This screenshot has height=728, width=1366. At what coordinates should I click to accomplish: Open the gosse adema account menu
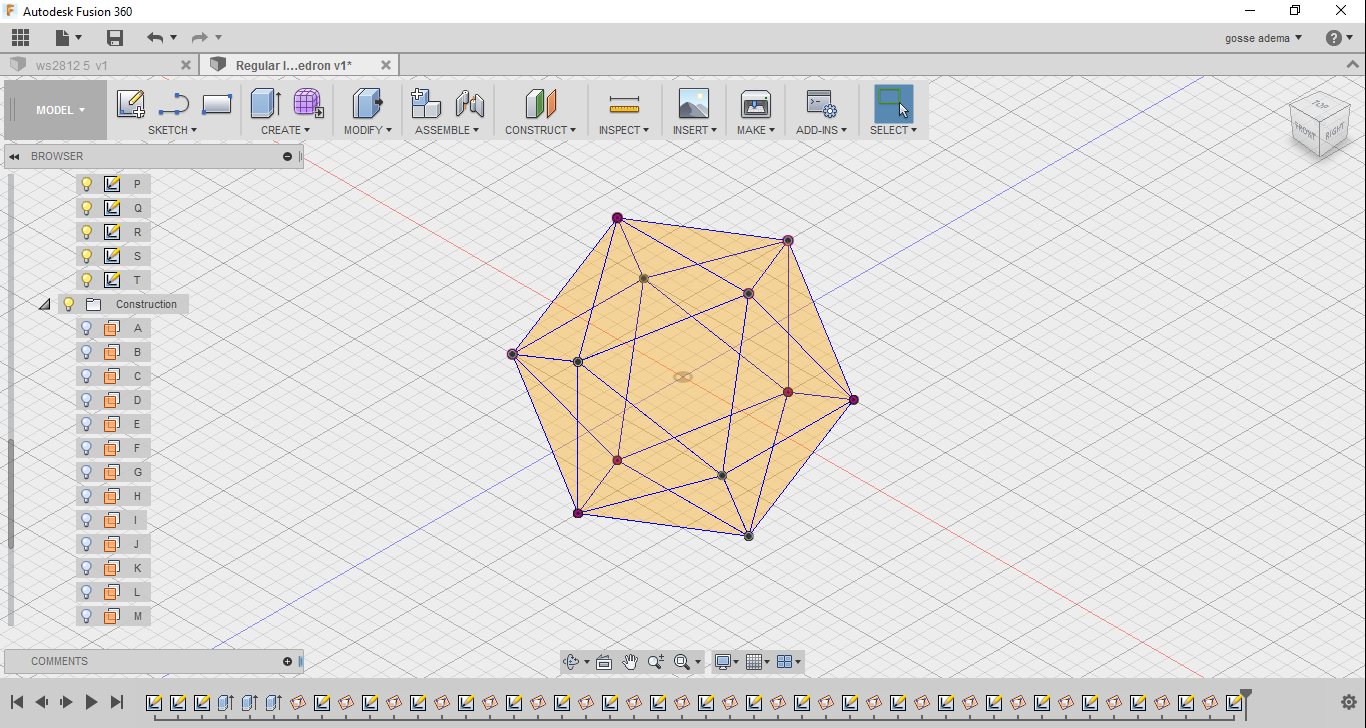[x=1264, y=38]
